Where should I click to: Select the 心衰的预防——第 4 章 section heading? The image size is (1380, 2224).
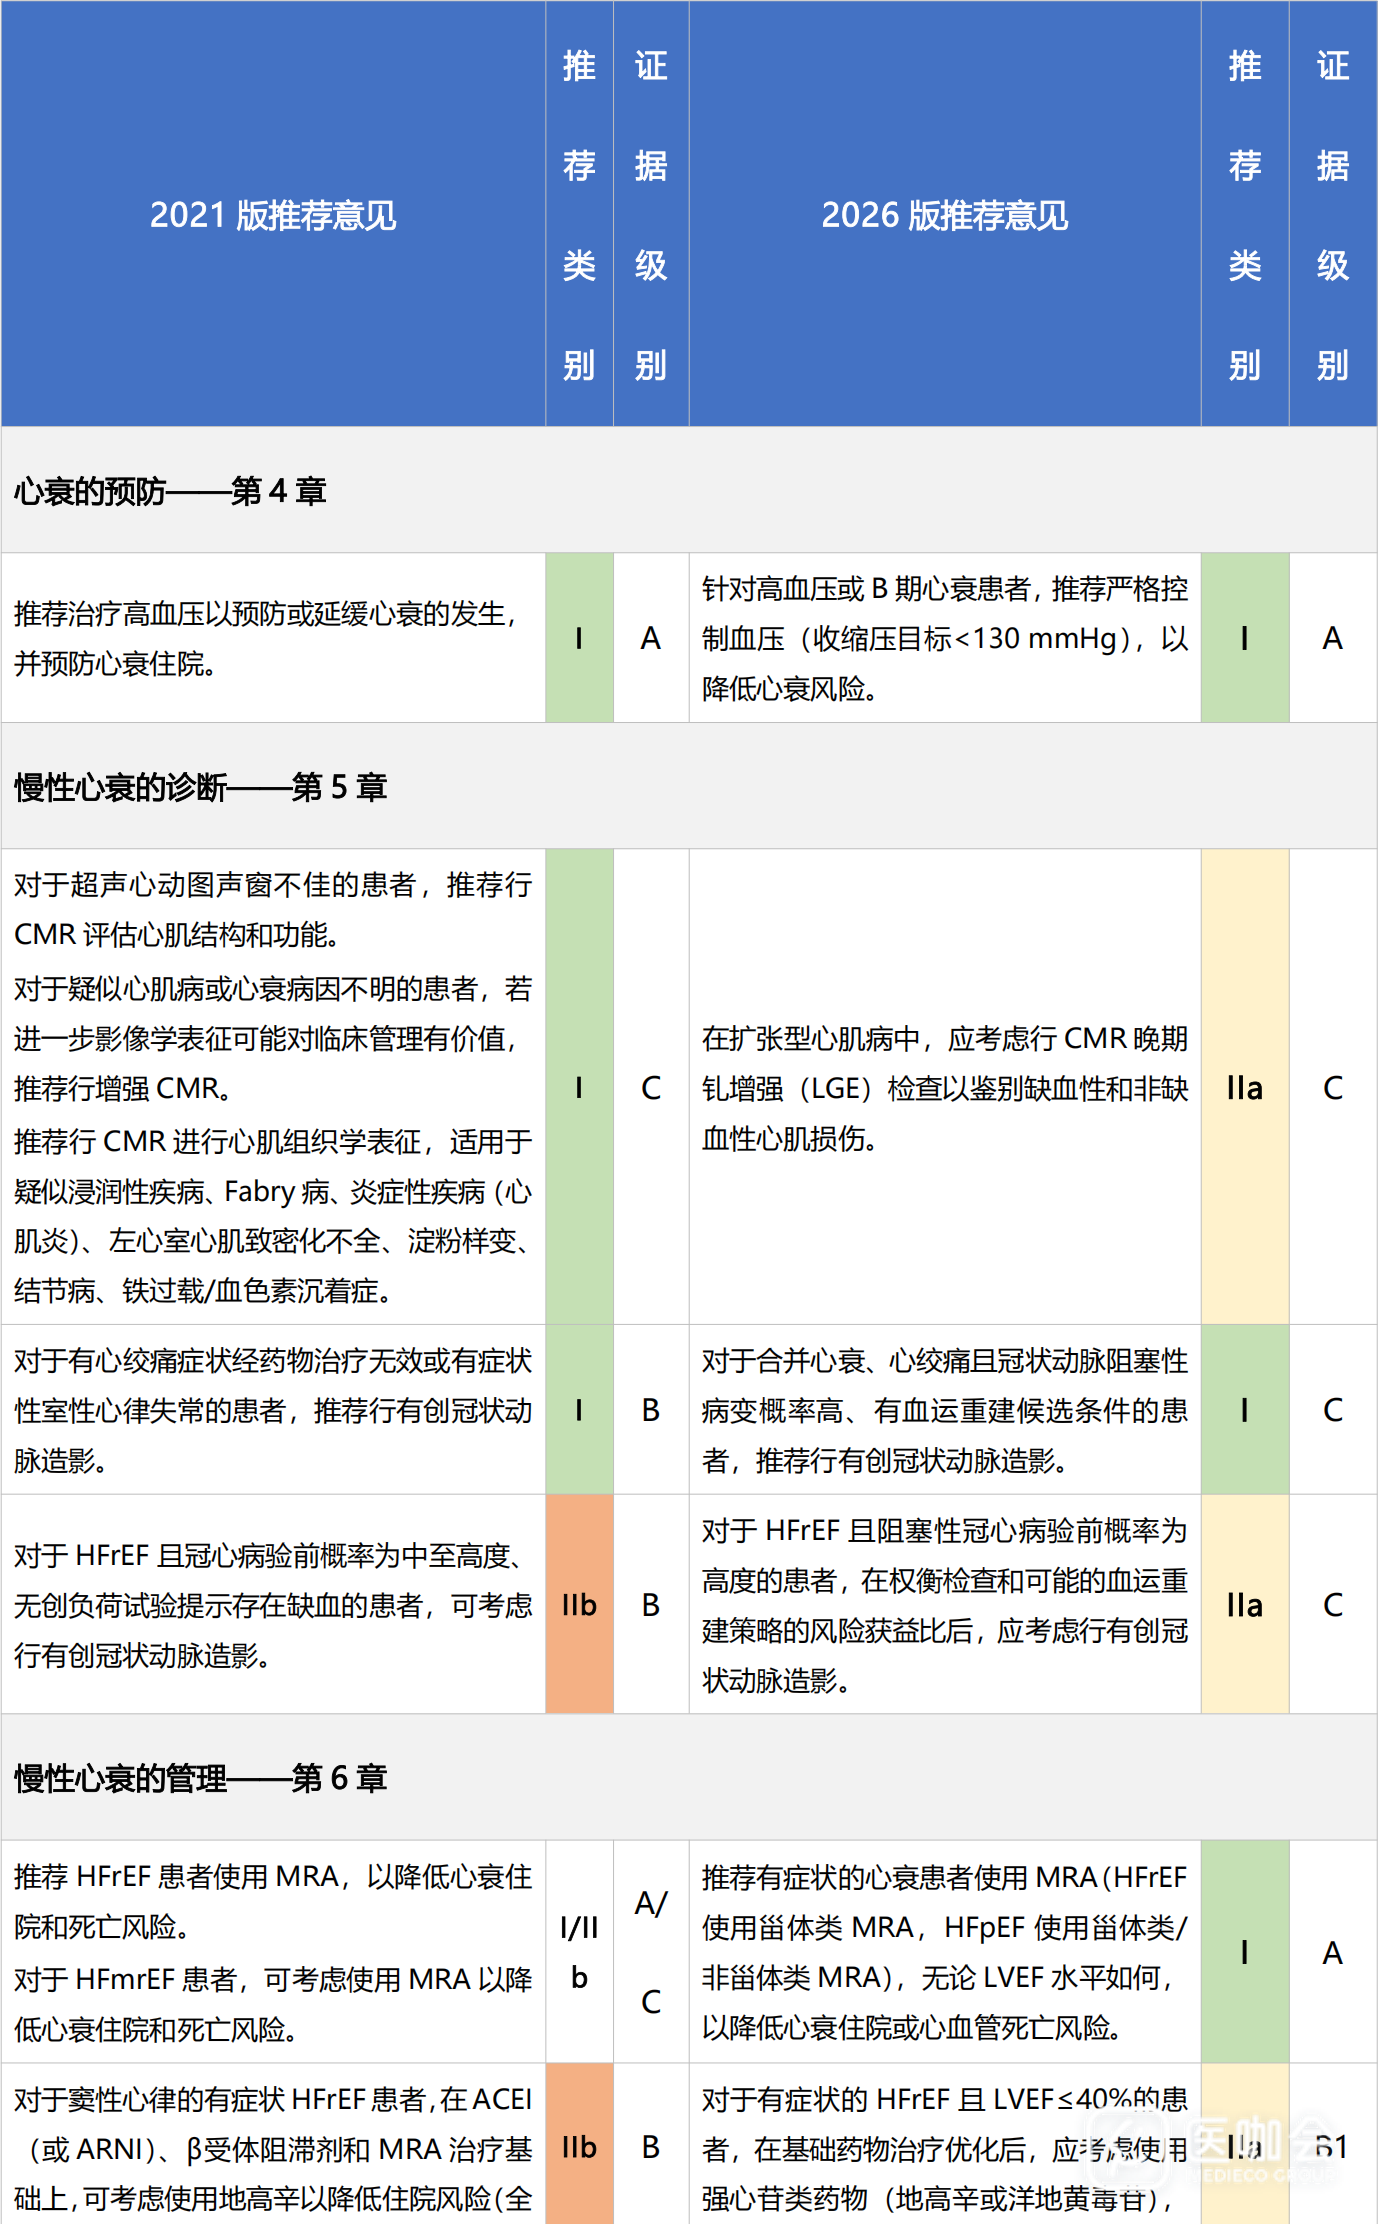[170, 491]
